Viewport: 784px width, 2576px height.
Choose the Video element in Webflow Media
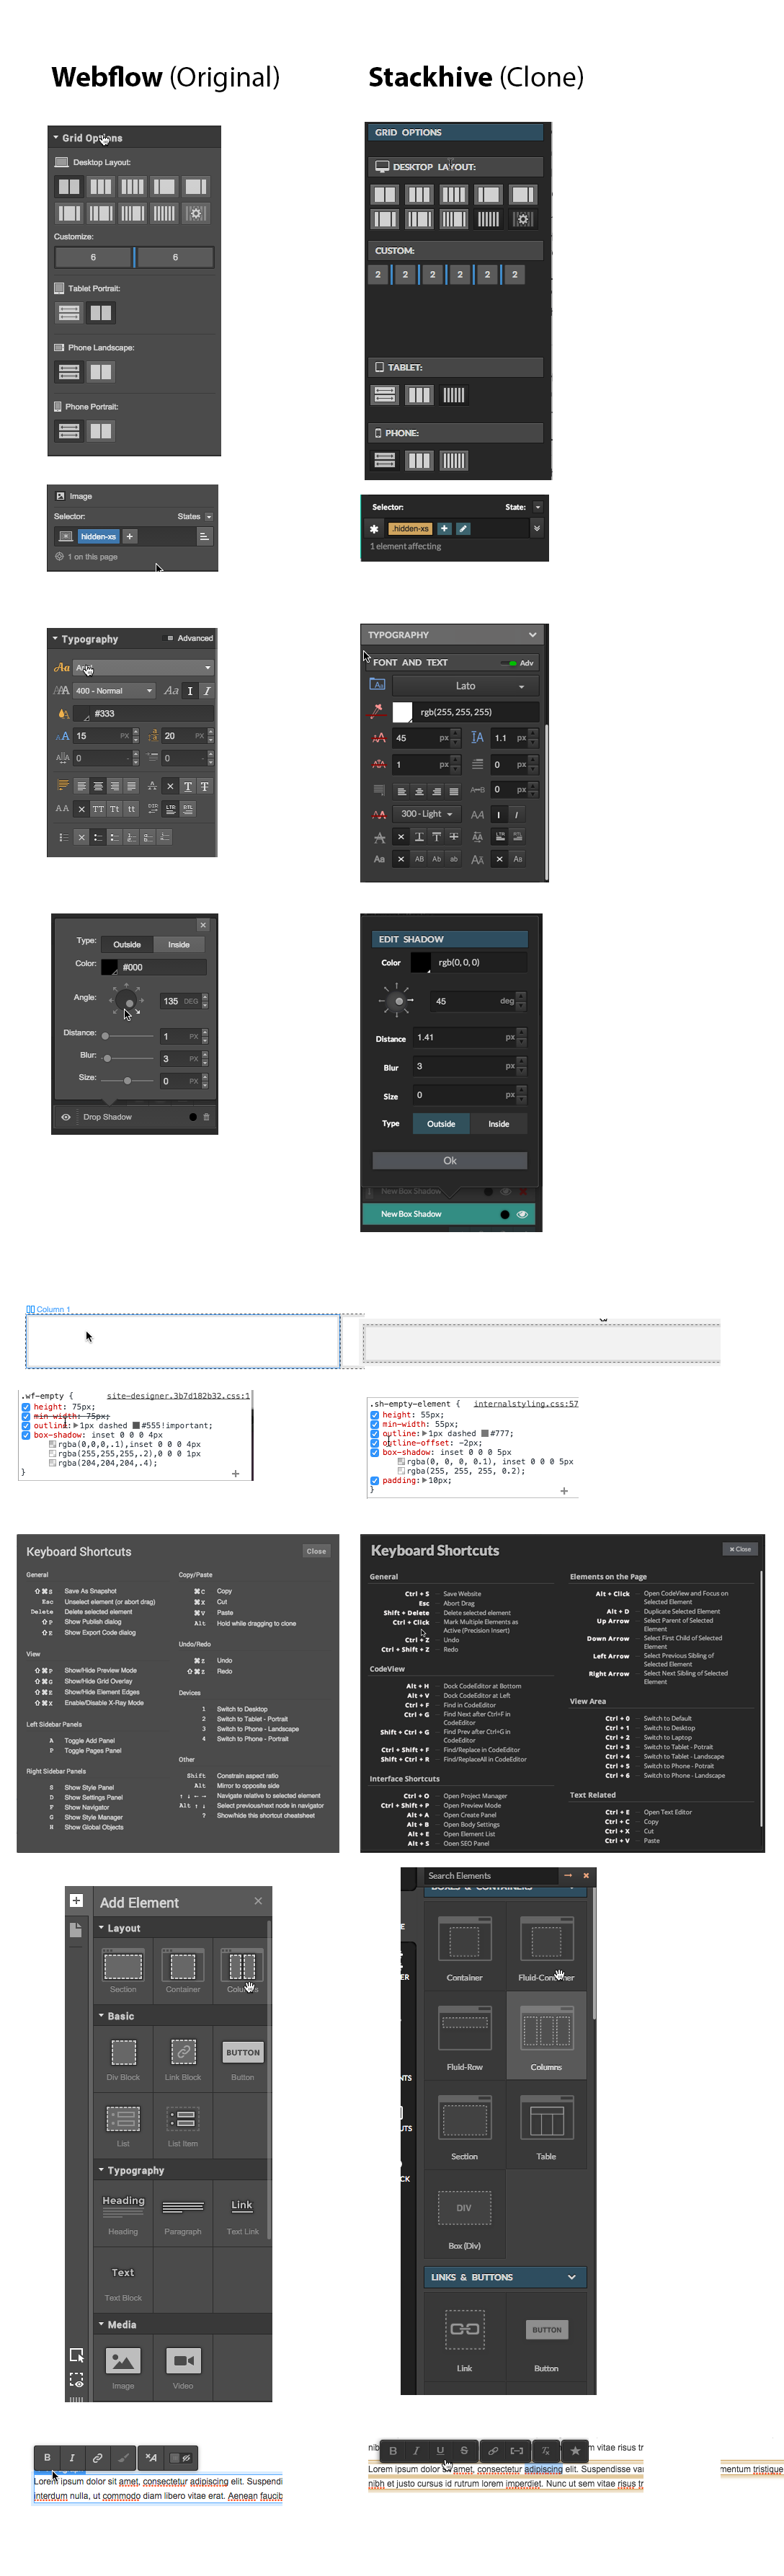(x=183, y=2367)
